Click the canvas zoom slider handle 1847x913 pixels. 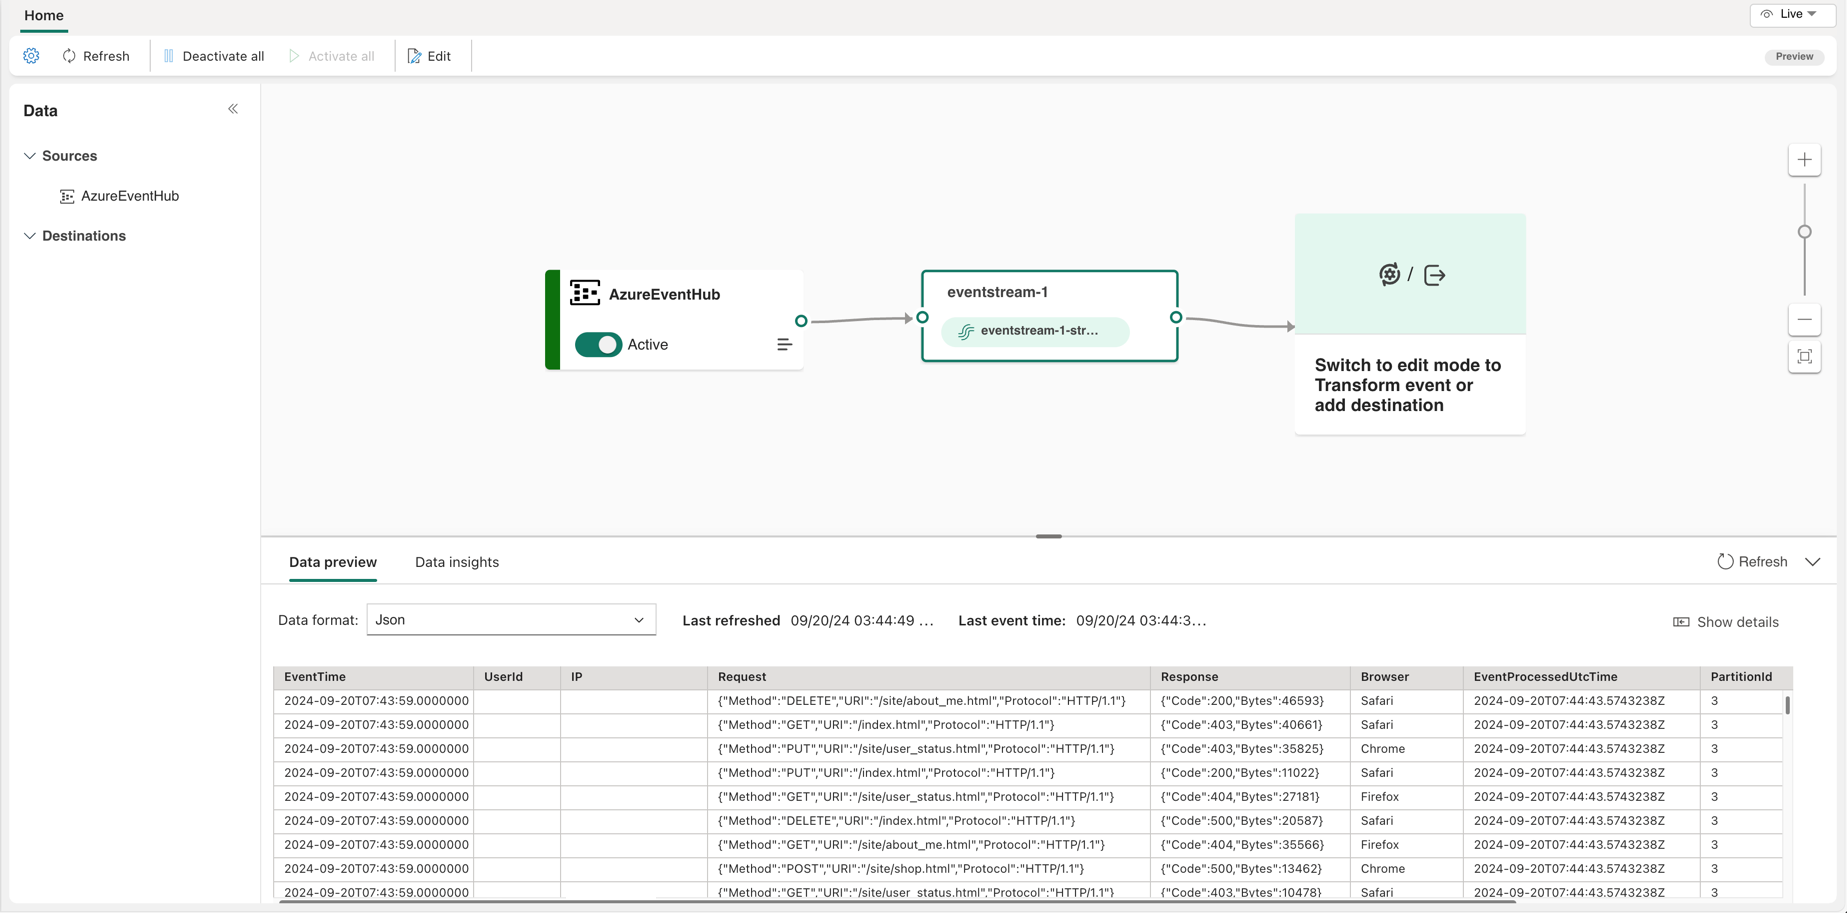pos(1804,232)
